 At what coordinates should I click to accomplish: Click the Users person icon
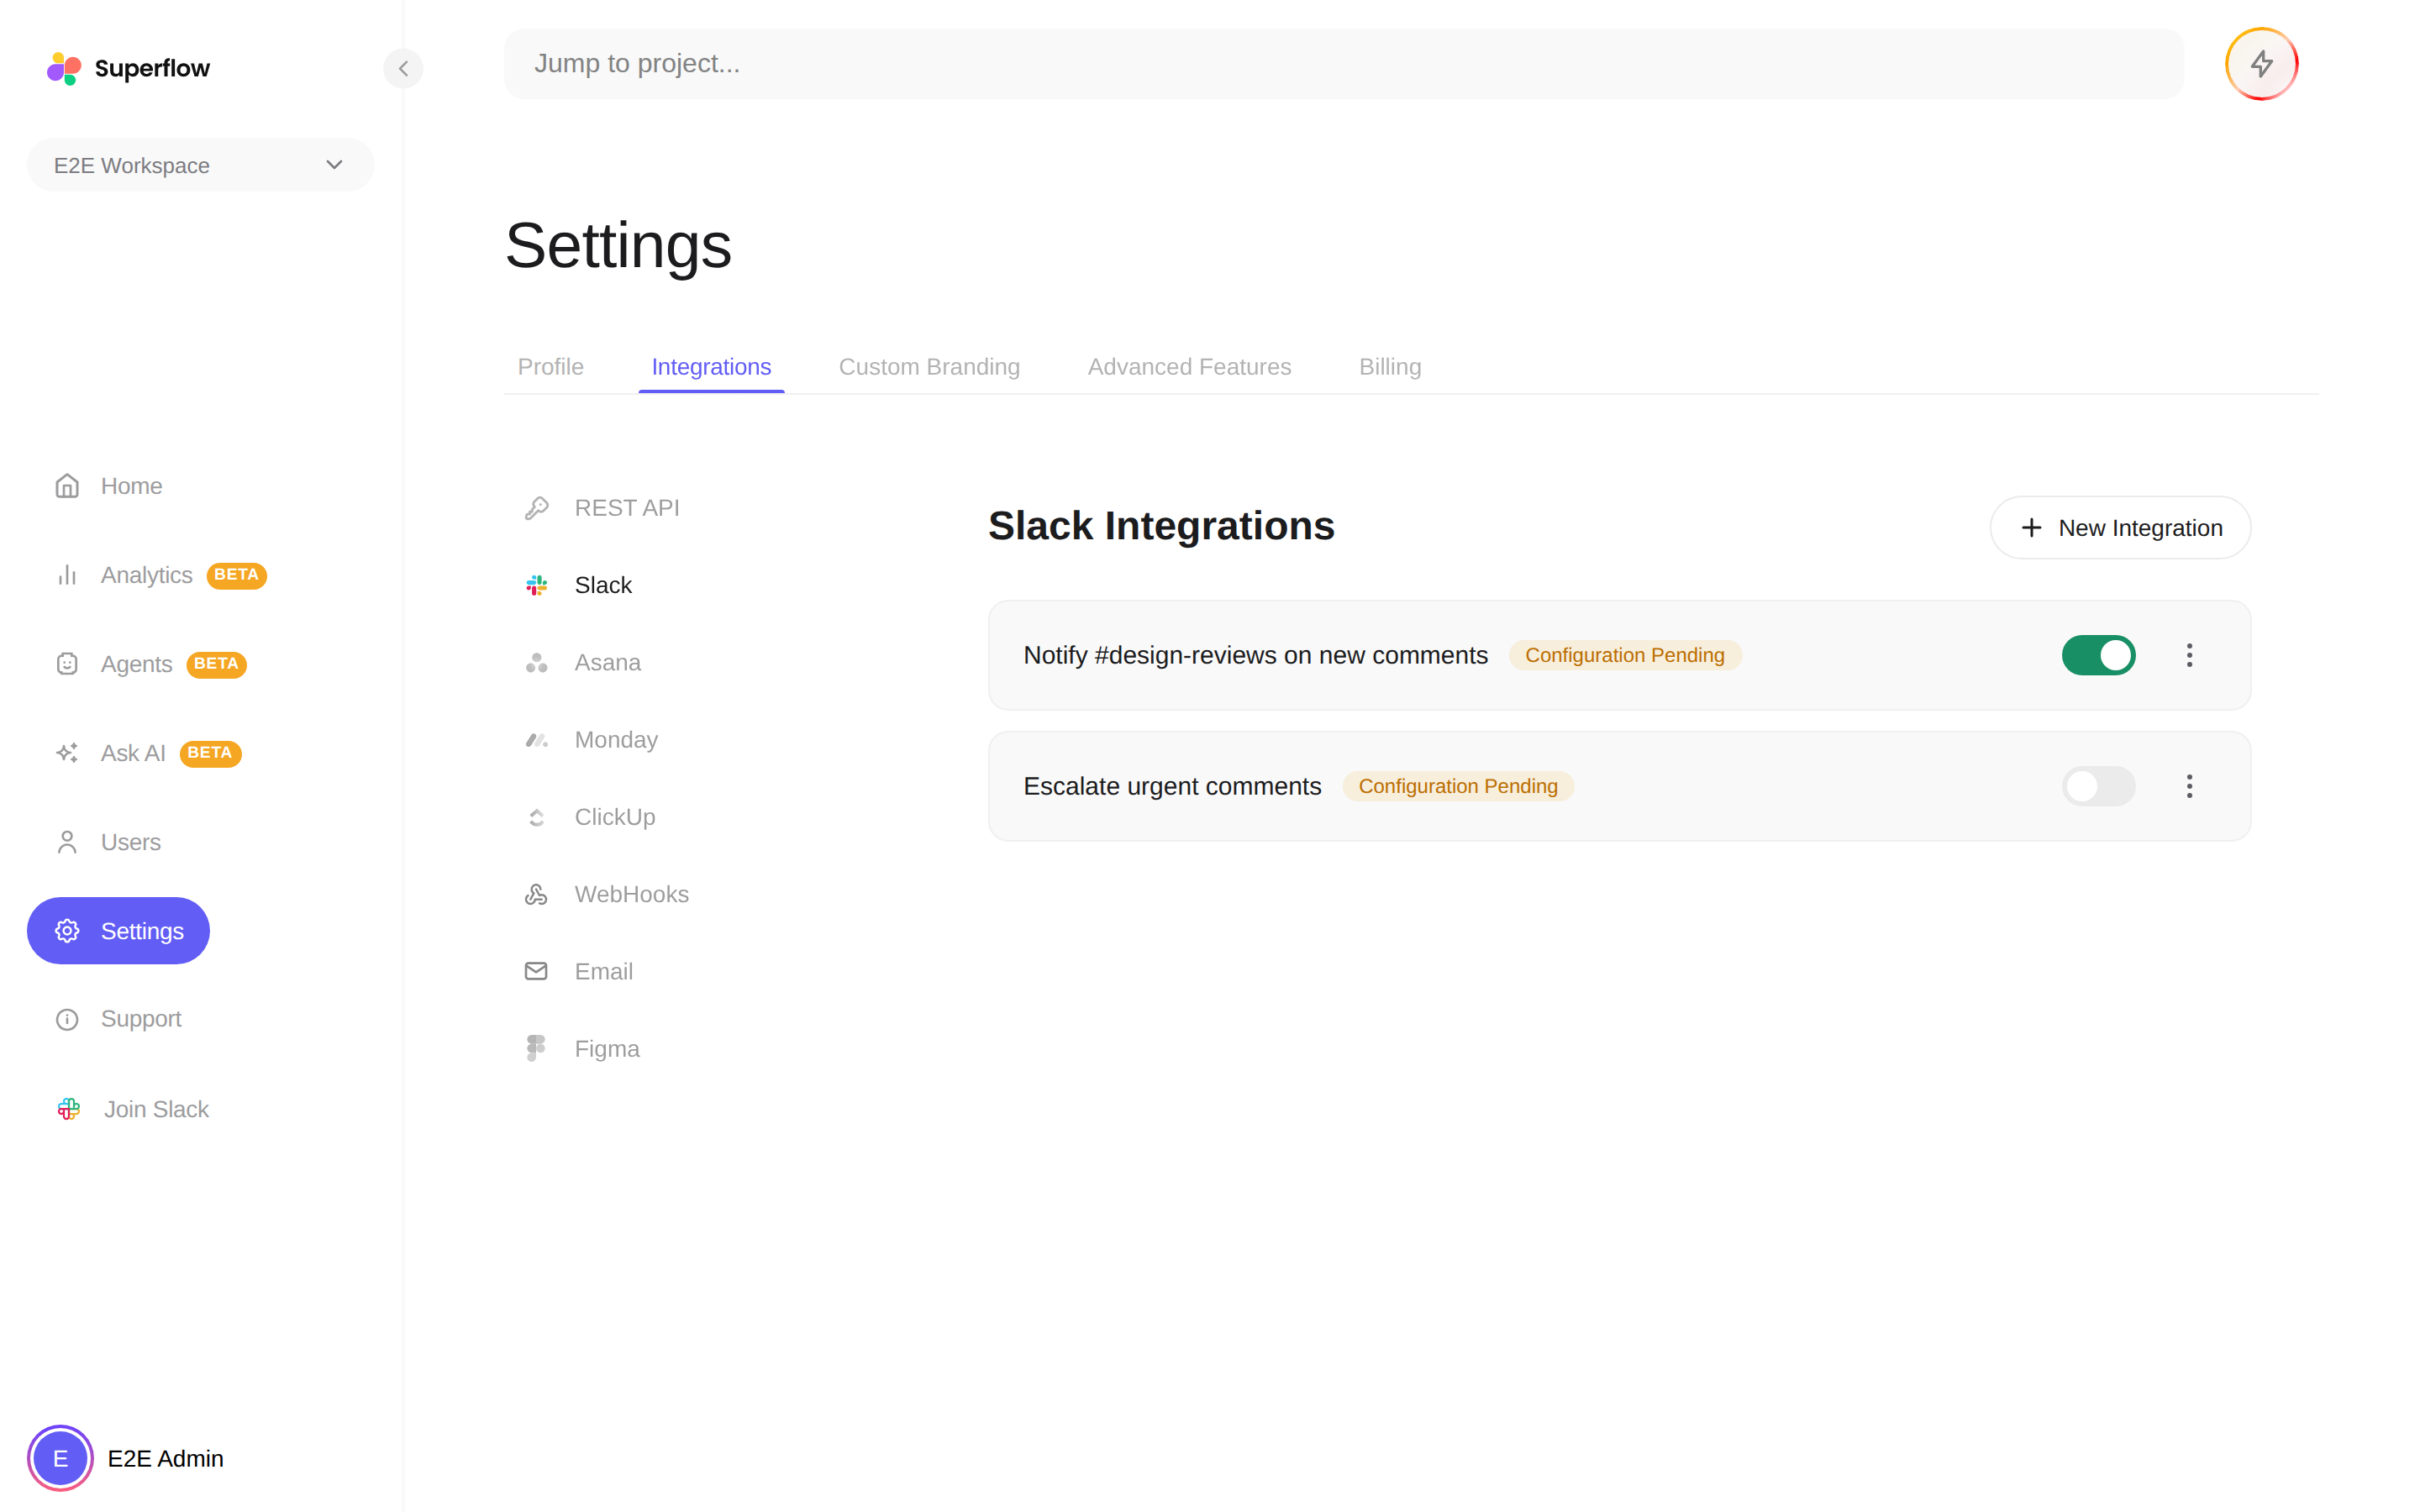67,842
